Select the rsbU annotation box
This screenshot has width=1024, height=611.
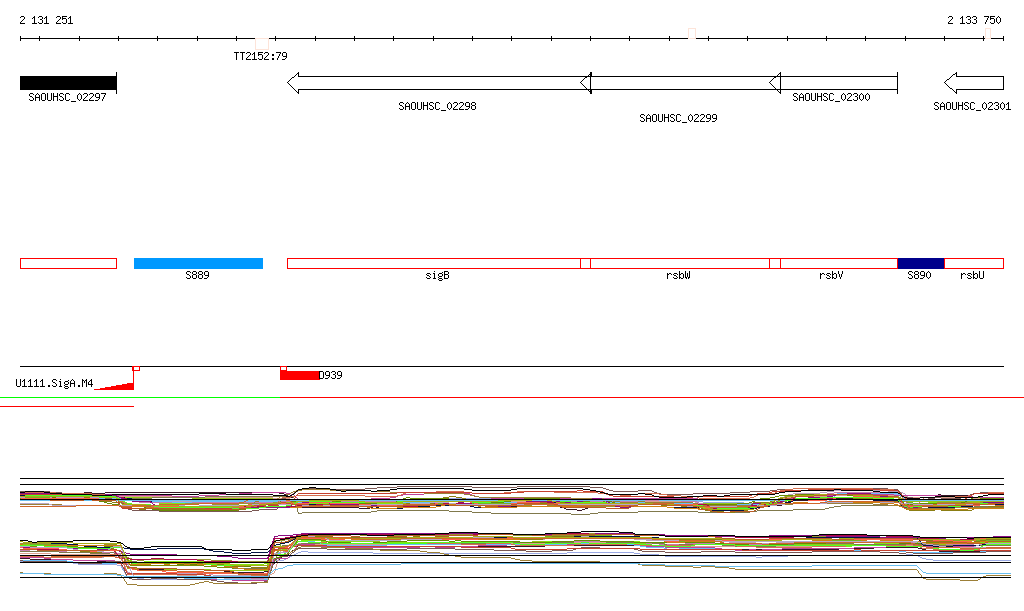click(974, 263)
